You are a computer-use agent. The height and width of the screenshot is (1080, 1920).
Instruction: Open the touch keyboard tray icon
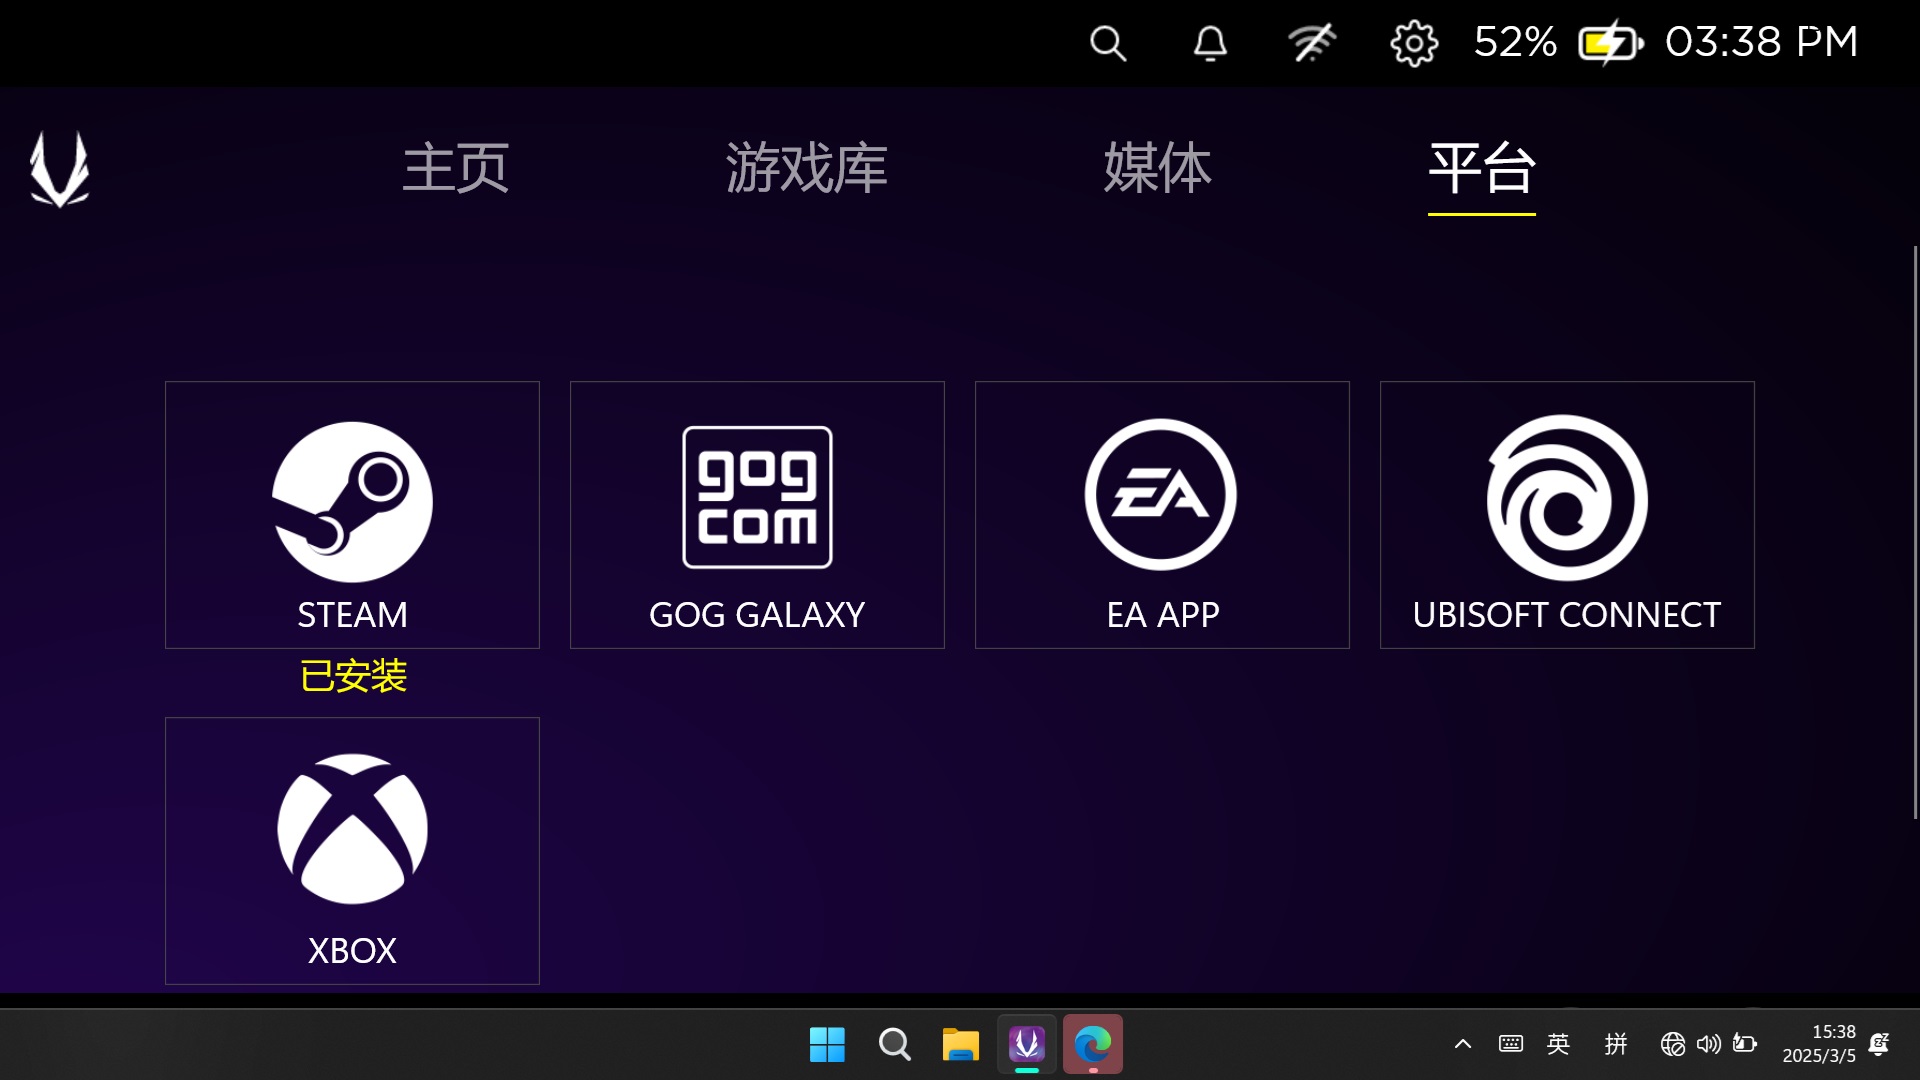coord(1511,1045)
